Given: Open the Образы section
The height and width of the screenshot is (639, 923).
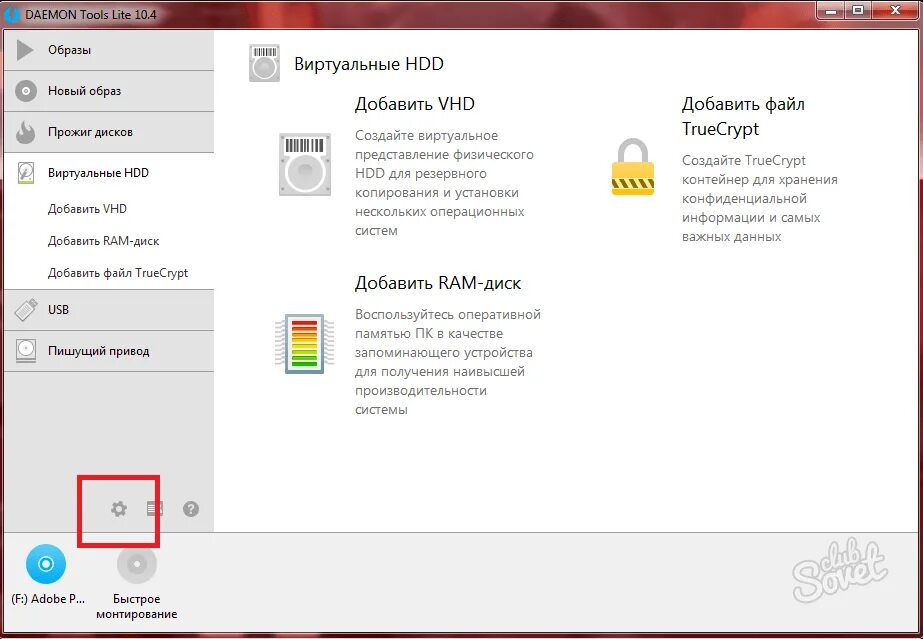Looking at the screenshot, I should point(109,51).
